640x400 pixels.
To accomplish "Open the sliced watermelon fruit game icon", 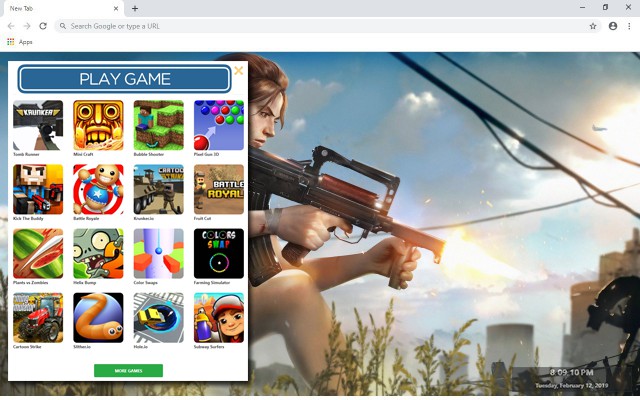I will (x=38, y=253).
